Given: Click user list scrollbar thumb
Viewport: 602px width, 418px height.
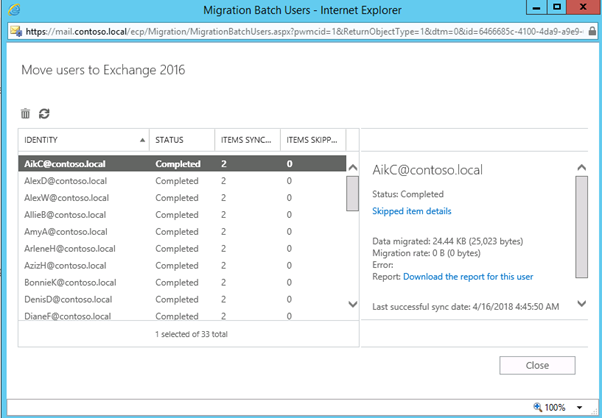Looking at the screenshot, I should 352,193.
